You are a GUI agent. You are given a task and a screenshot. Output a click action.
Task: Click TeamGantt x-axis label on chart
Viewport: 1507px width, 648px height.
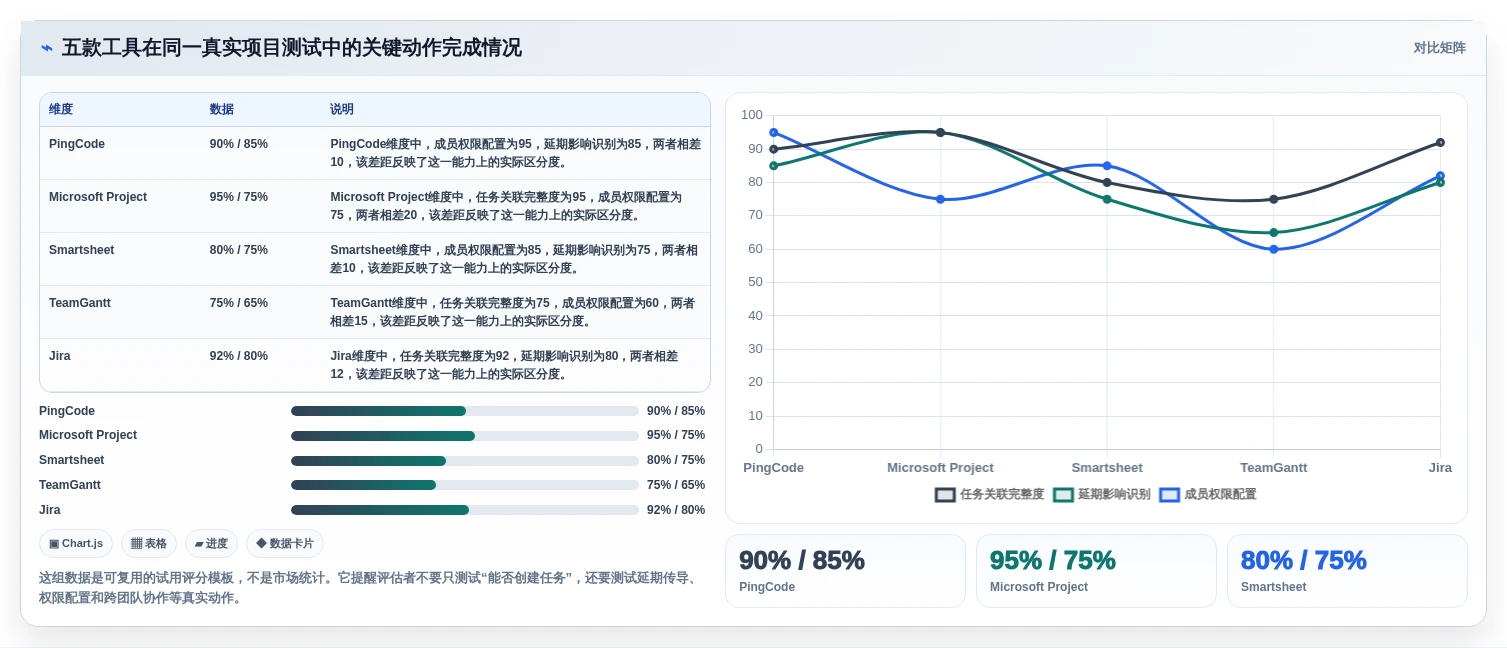tap(1274, 468)
